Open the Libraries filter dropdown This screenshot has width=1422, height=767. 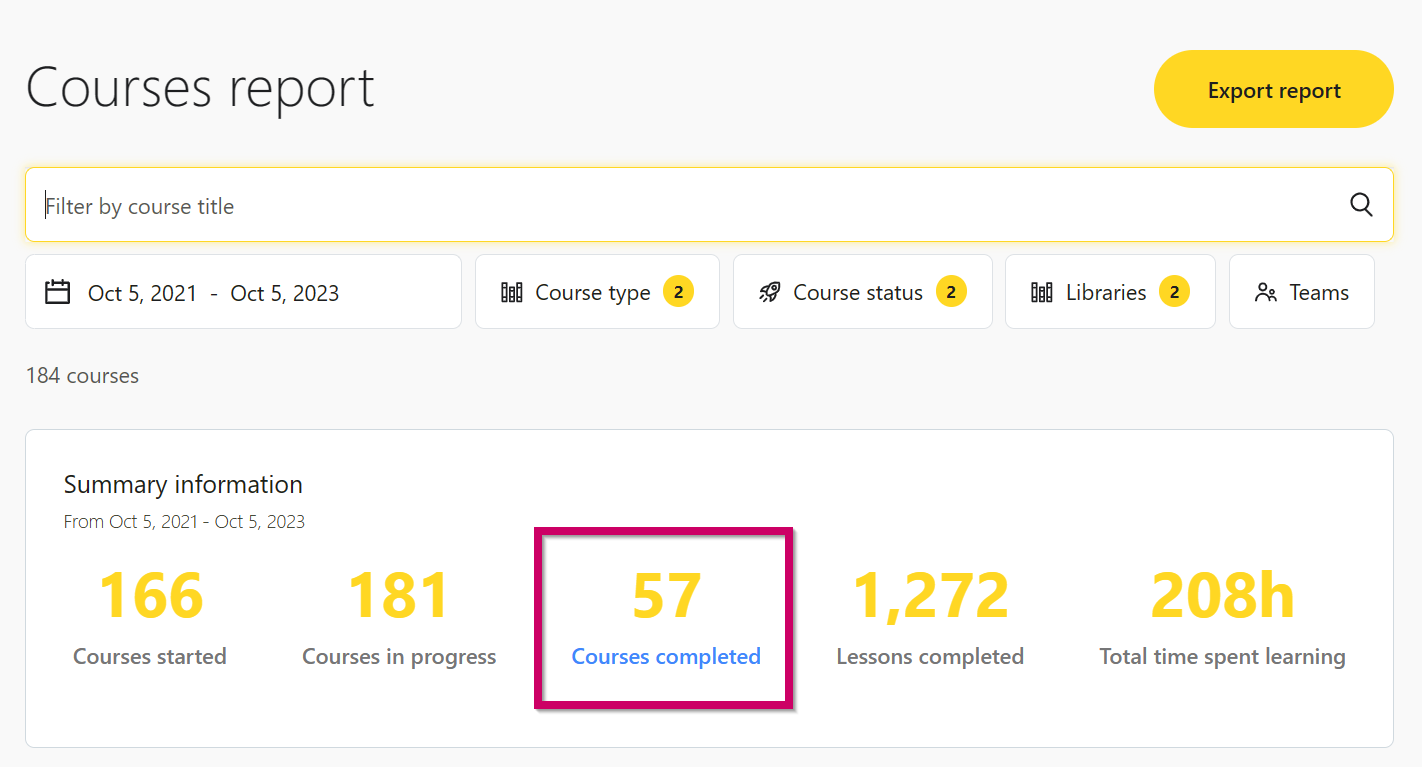(1110, 292)
